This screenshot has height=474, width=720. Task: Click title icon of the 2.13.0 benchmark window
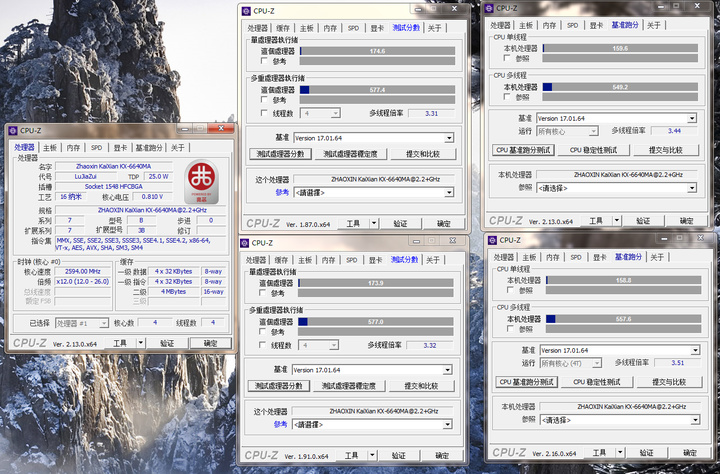coord(489,8)
